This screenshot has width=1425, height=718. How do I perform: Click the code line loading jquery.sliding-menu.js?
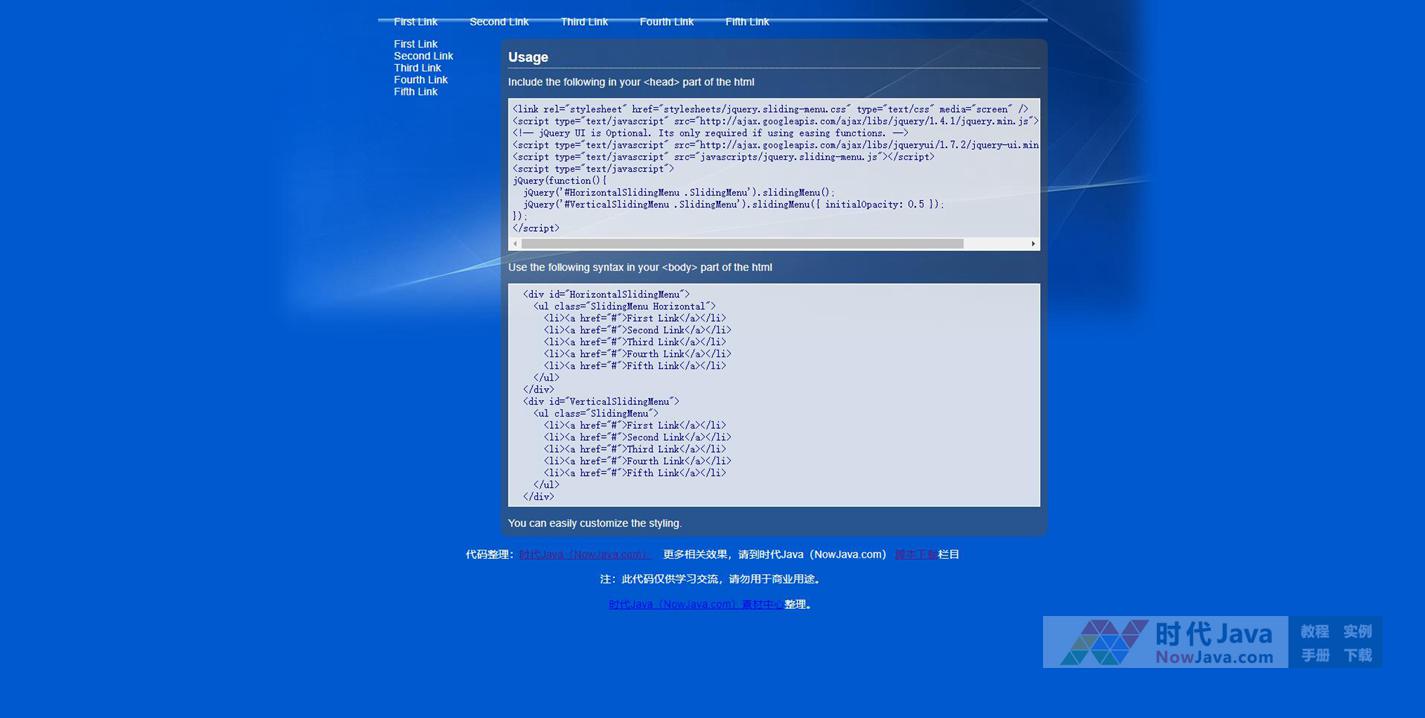click(724, 157)
